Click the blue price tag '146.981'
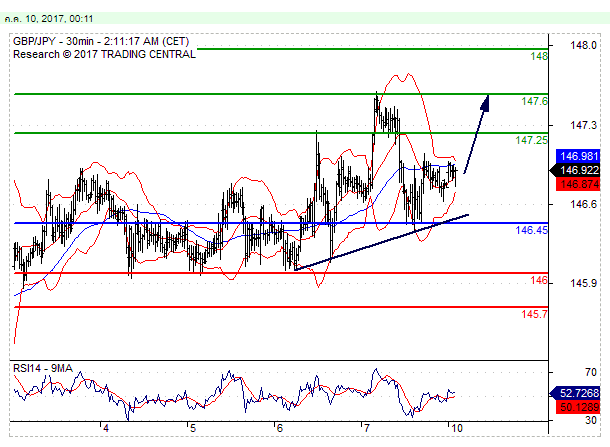The height and width of the screenshot is (447, 610). click(x=578, y=156)
